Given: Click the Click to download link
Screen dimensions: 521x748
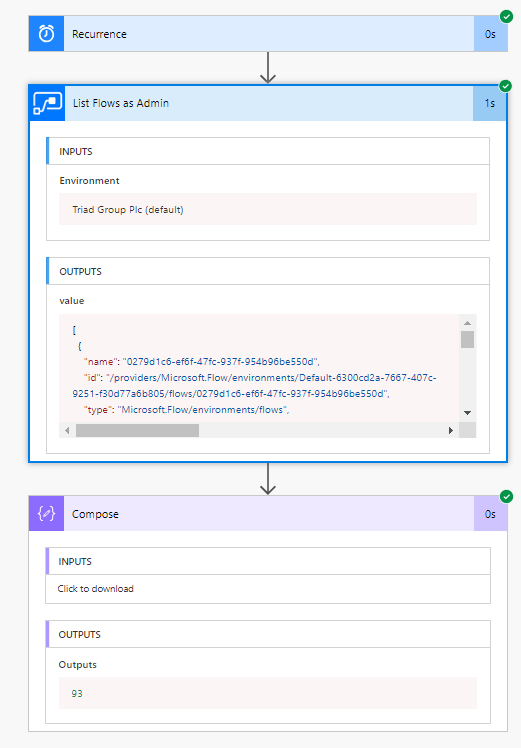Looking at the screenshot, I should point(95,589).
